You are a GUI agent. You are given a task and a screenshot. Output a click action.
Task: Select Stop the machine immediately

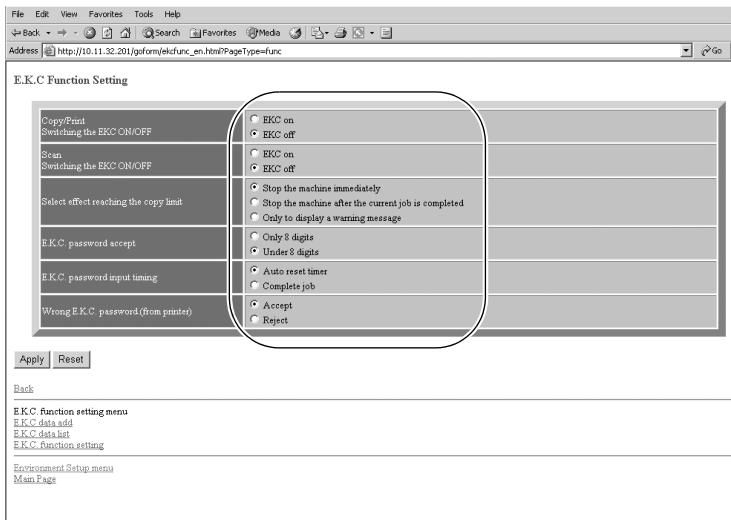[x=254, y=187]
